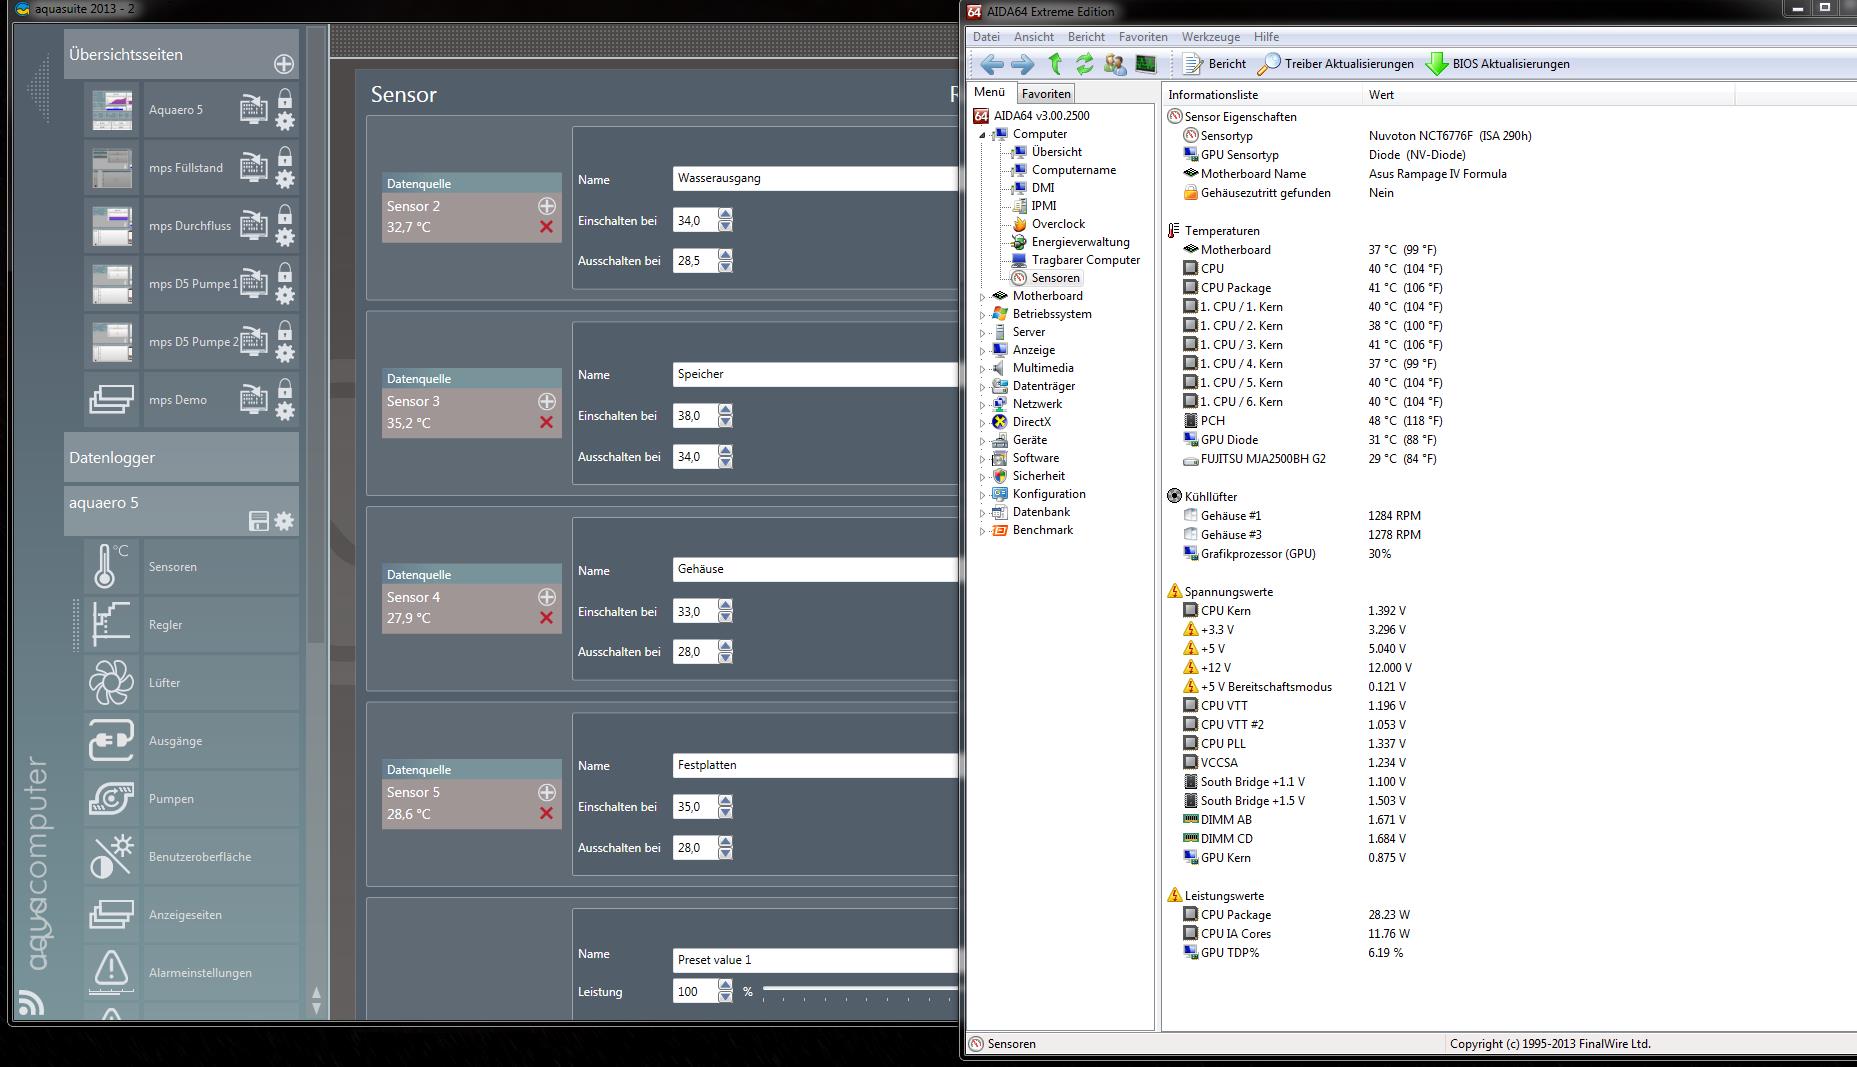Toggle the lock icon for mps Demo page

pos(285,388)
